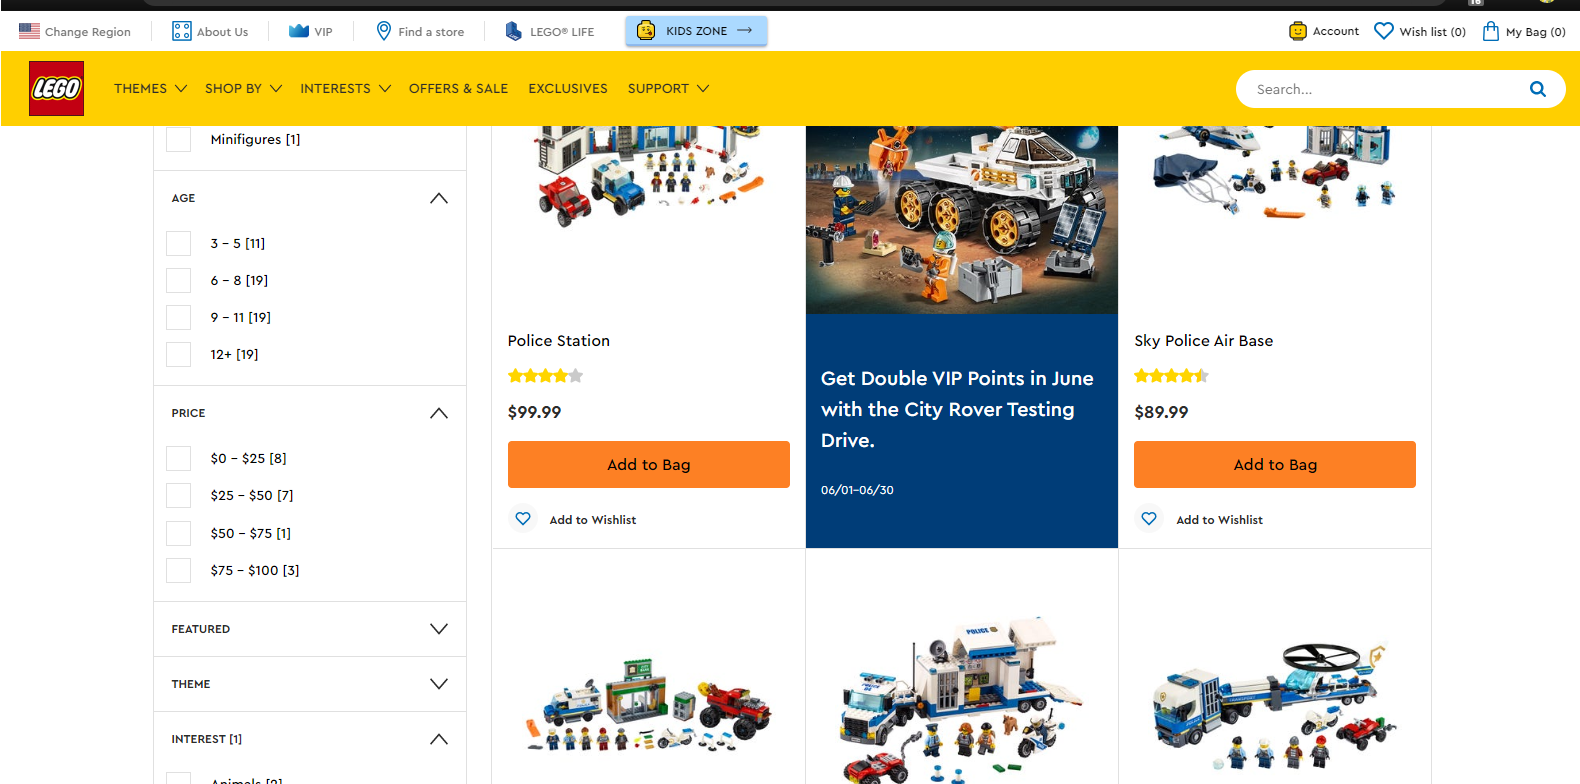
Task: Open the City Rover promo image
Action: [x=961, y=220]
